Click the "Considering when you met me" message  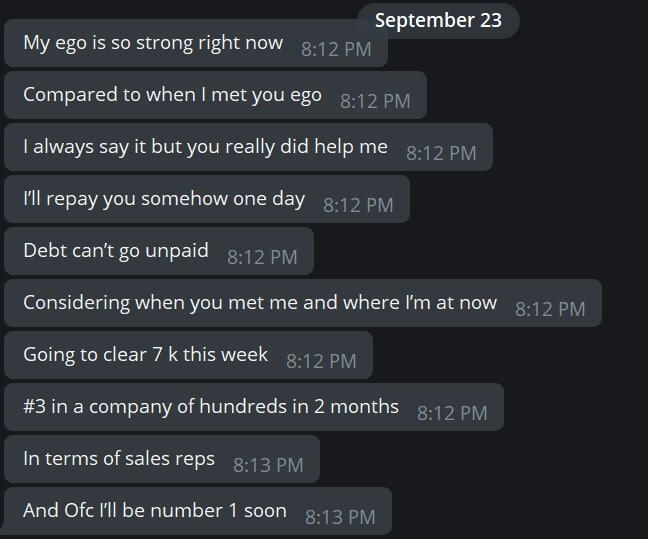259,303
